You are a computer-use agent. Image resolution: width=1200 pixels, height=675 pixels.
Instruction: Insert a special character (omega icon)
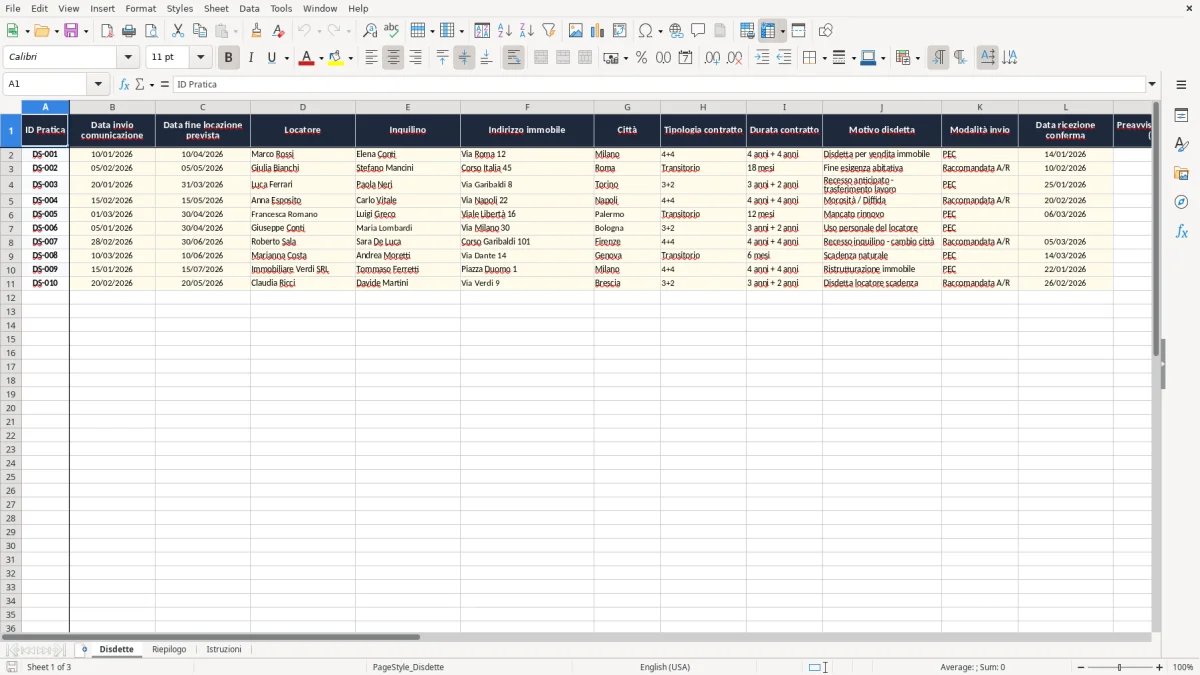coord(645,31)
